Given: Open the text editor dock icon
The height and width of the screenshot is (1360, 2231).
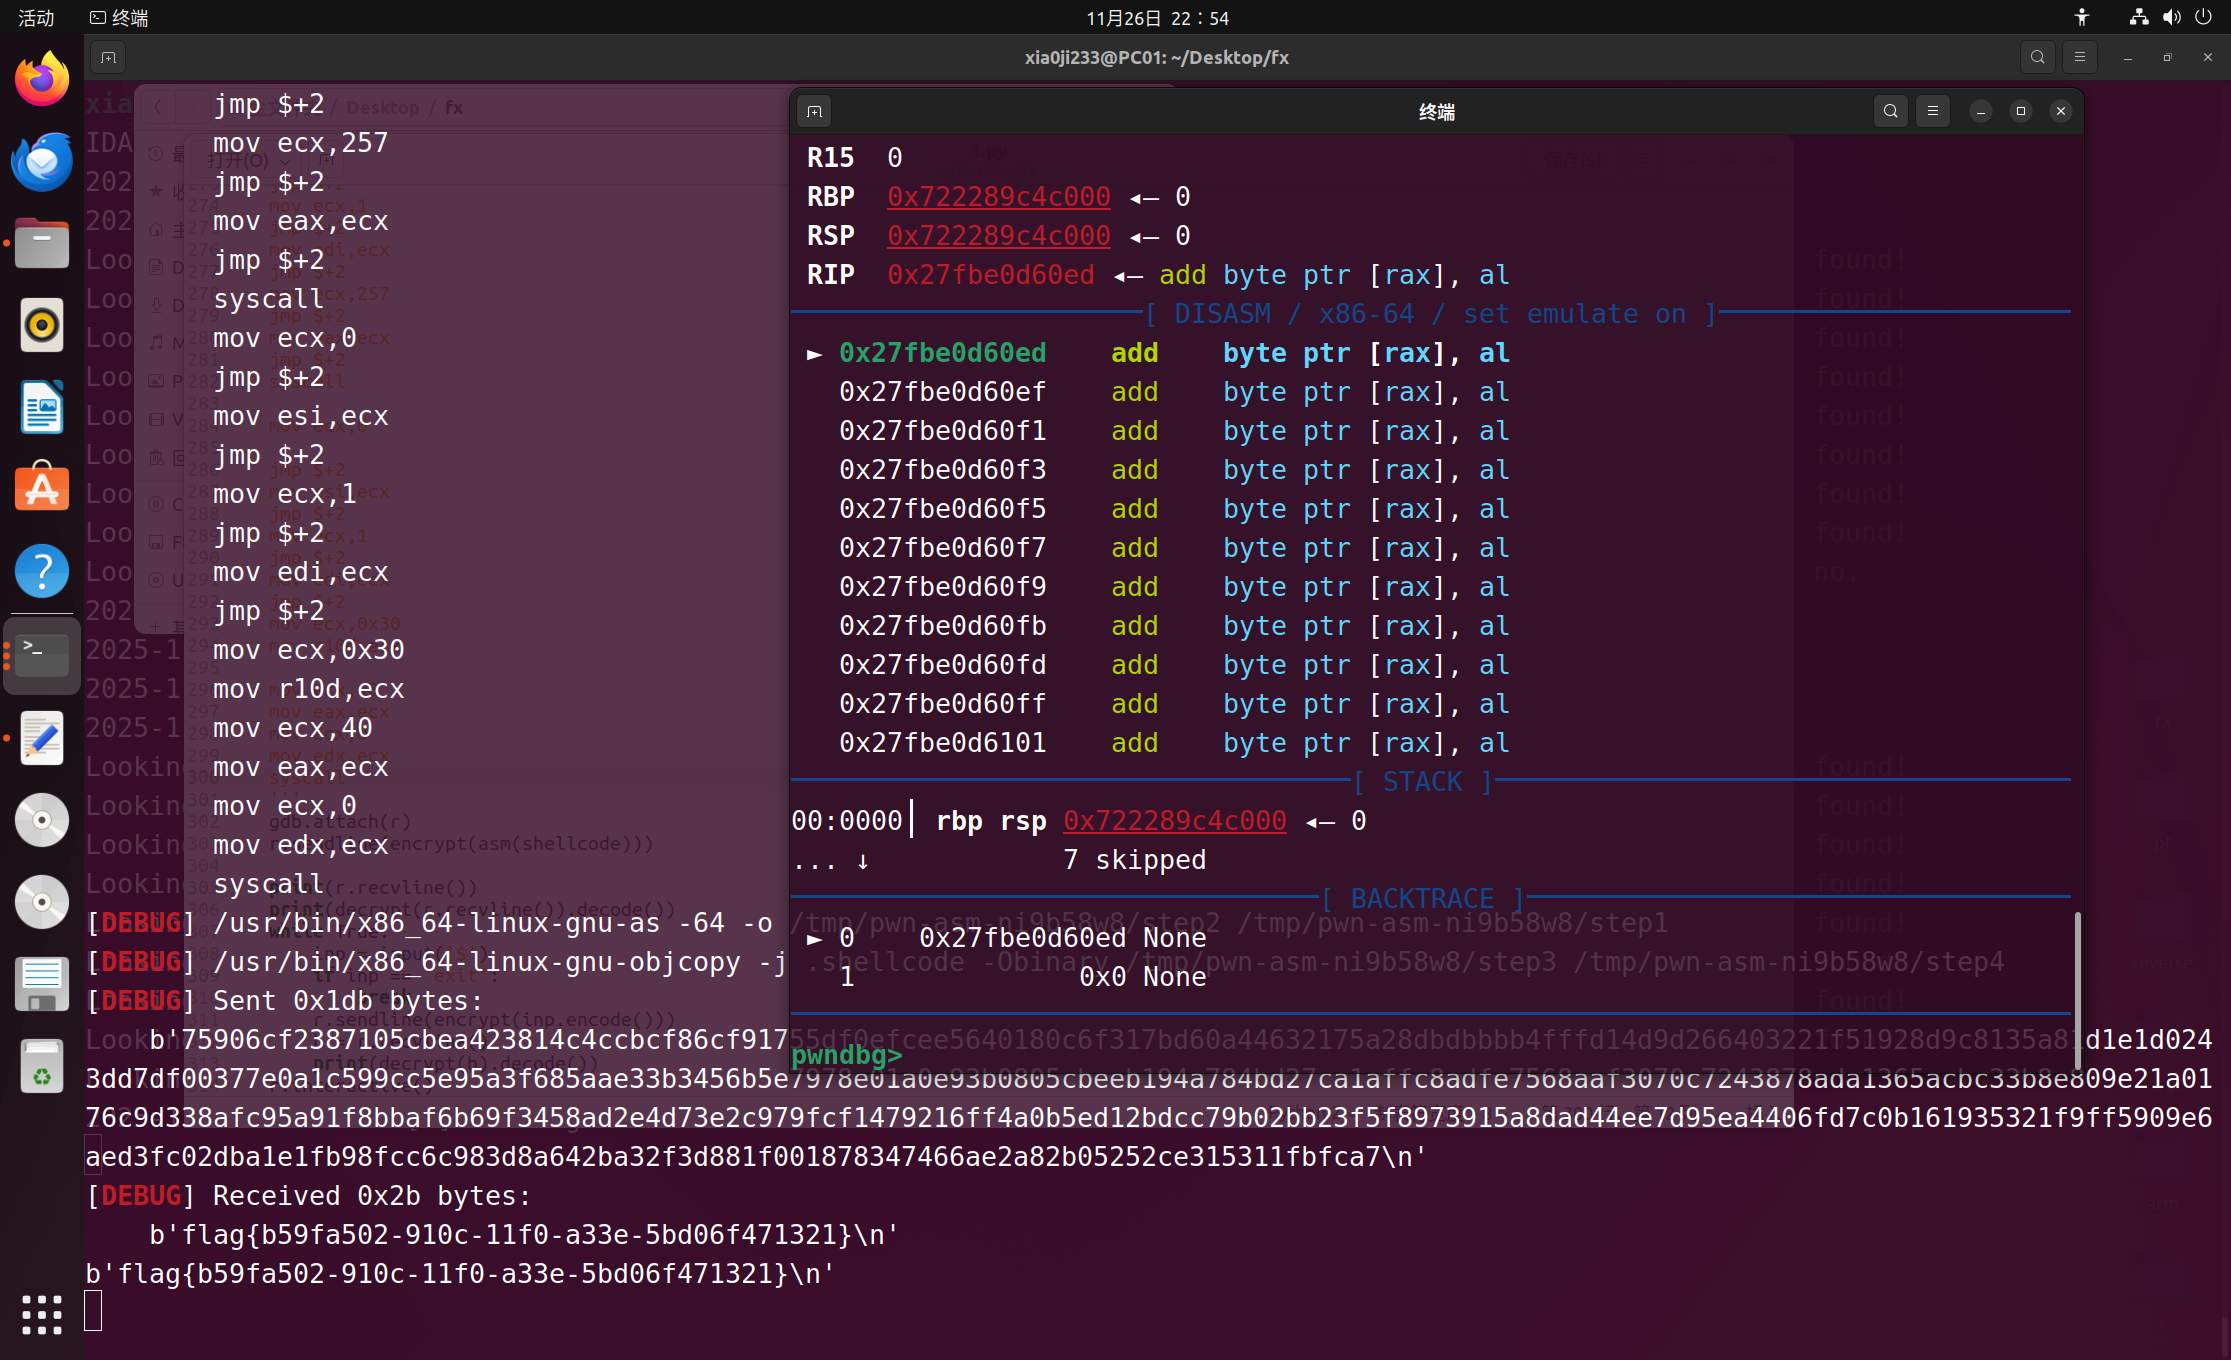Looking at the screenshot, I should pyautogui.click(x=41, y=738).
